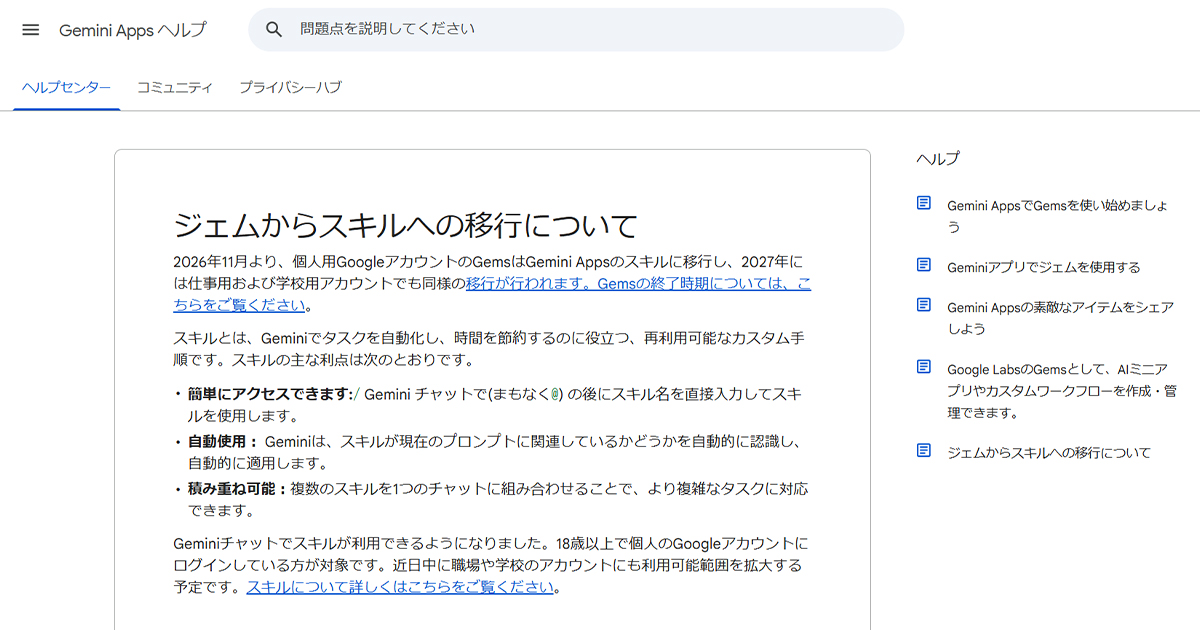Open Gemini Appsの素敵なアイテムをシェアしよう link
The width and height of the screenshot is (1200, 630).
point(1060,318)
